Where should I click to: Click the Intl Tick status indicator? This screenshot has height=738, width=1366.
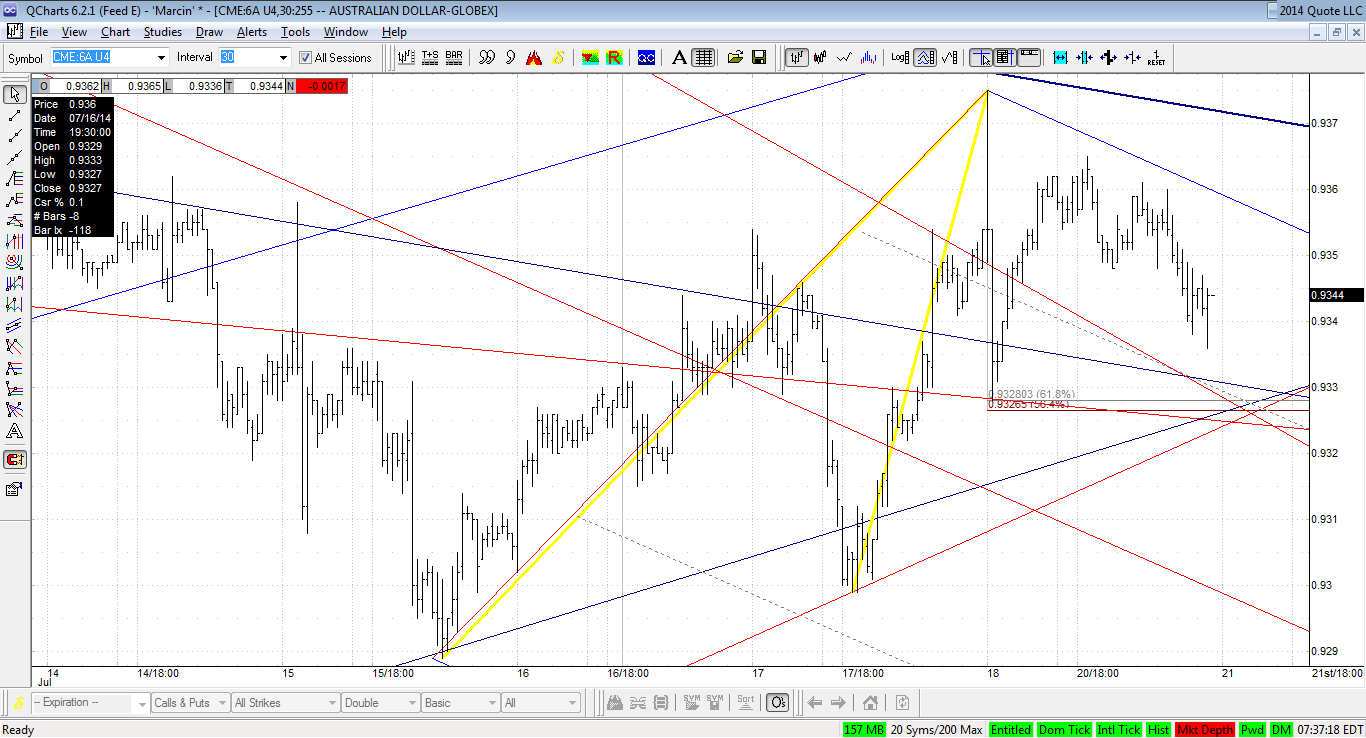coord(1118,730)
